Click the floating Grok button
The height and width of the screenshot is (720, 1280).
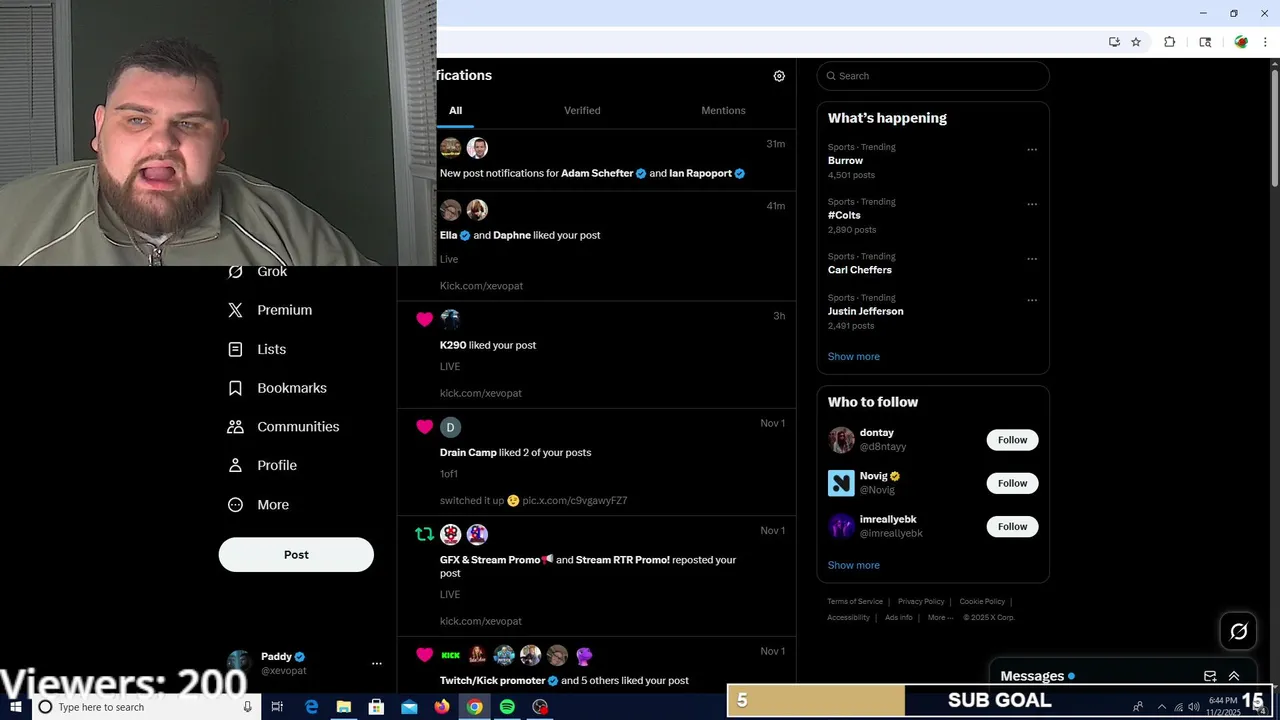pos(1238,631)
